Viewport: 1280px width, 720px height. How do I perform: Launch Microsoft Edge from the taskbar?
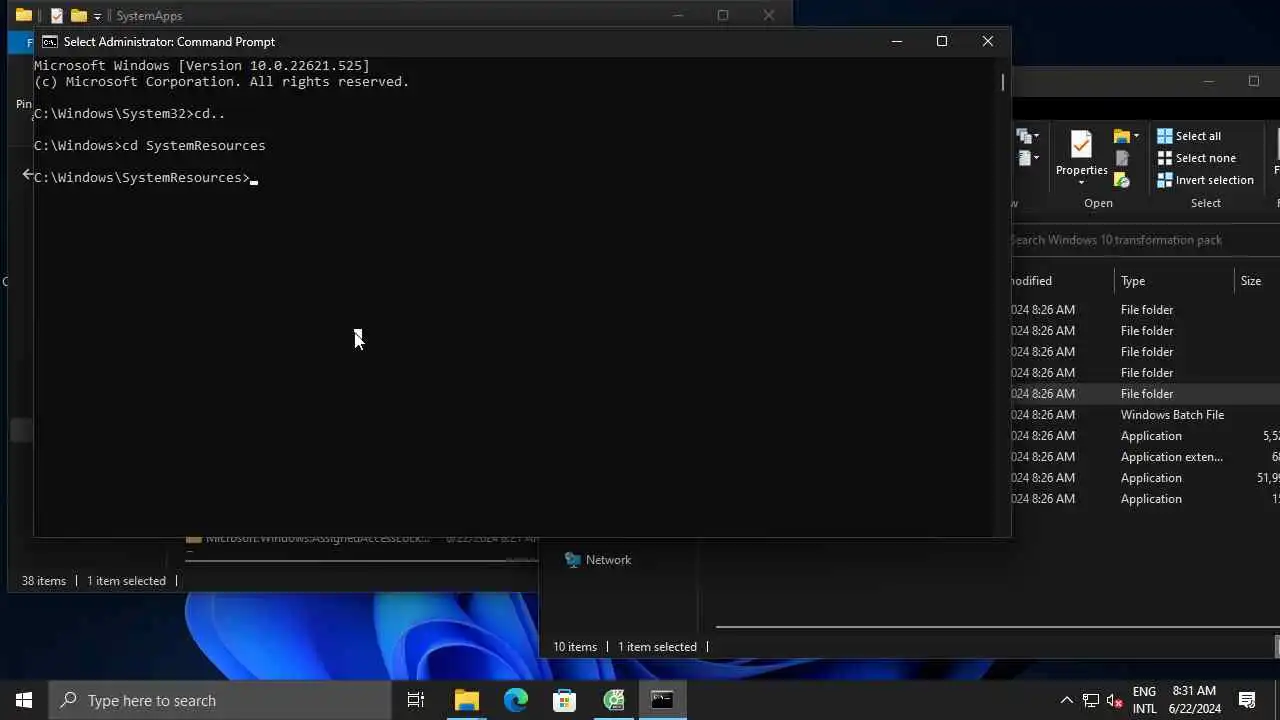tap(516, 700)
